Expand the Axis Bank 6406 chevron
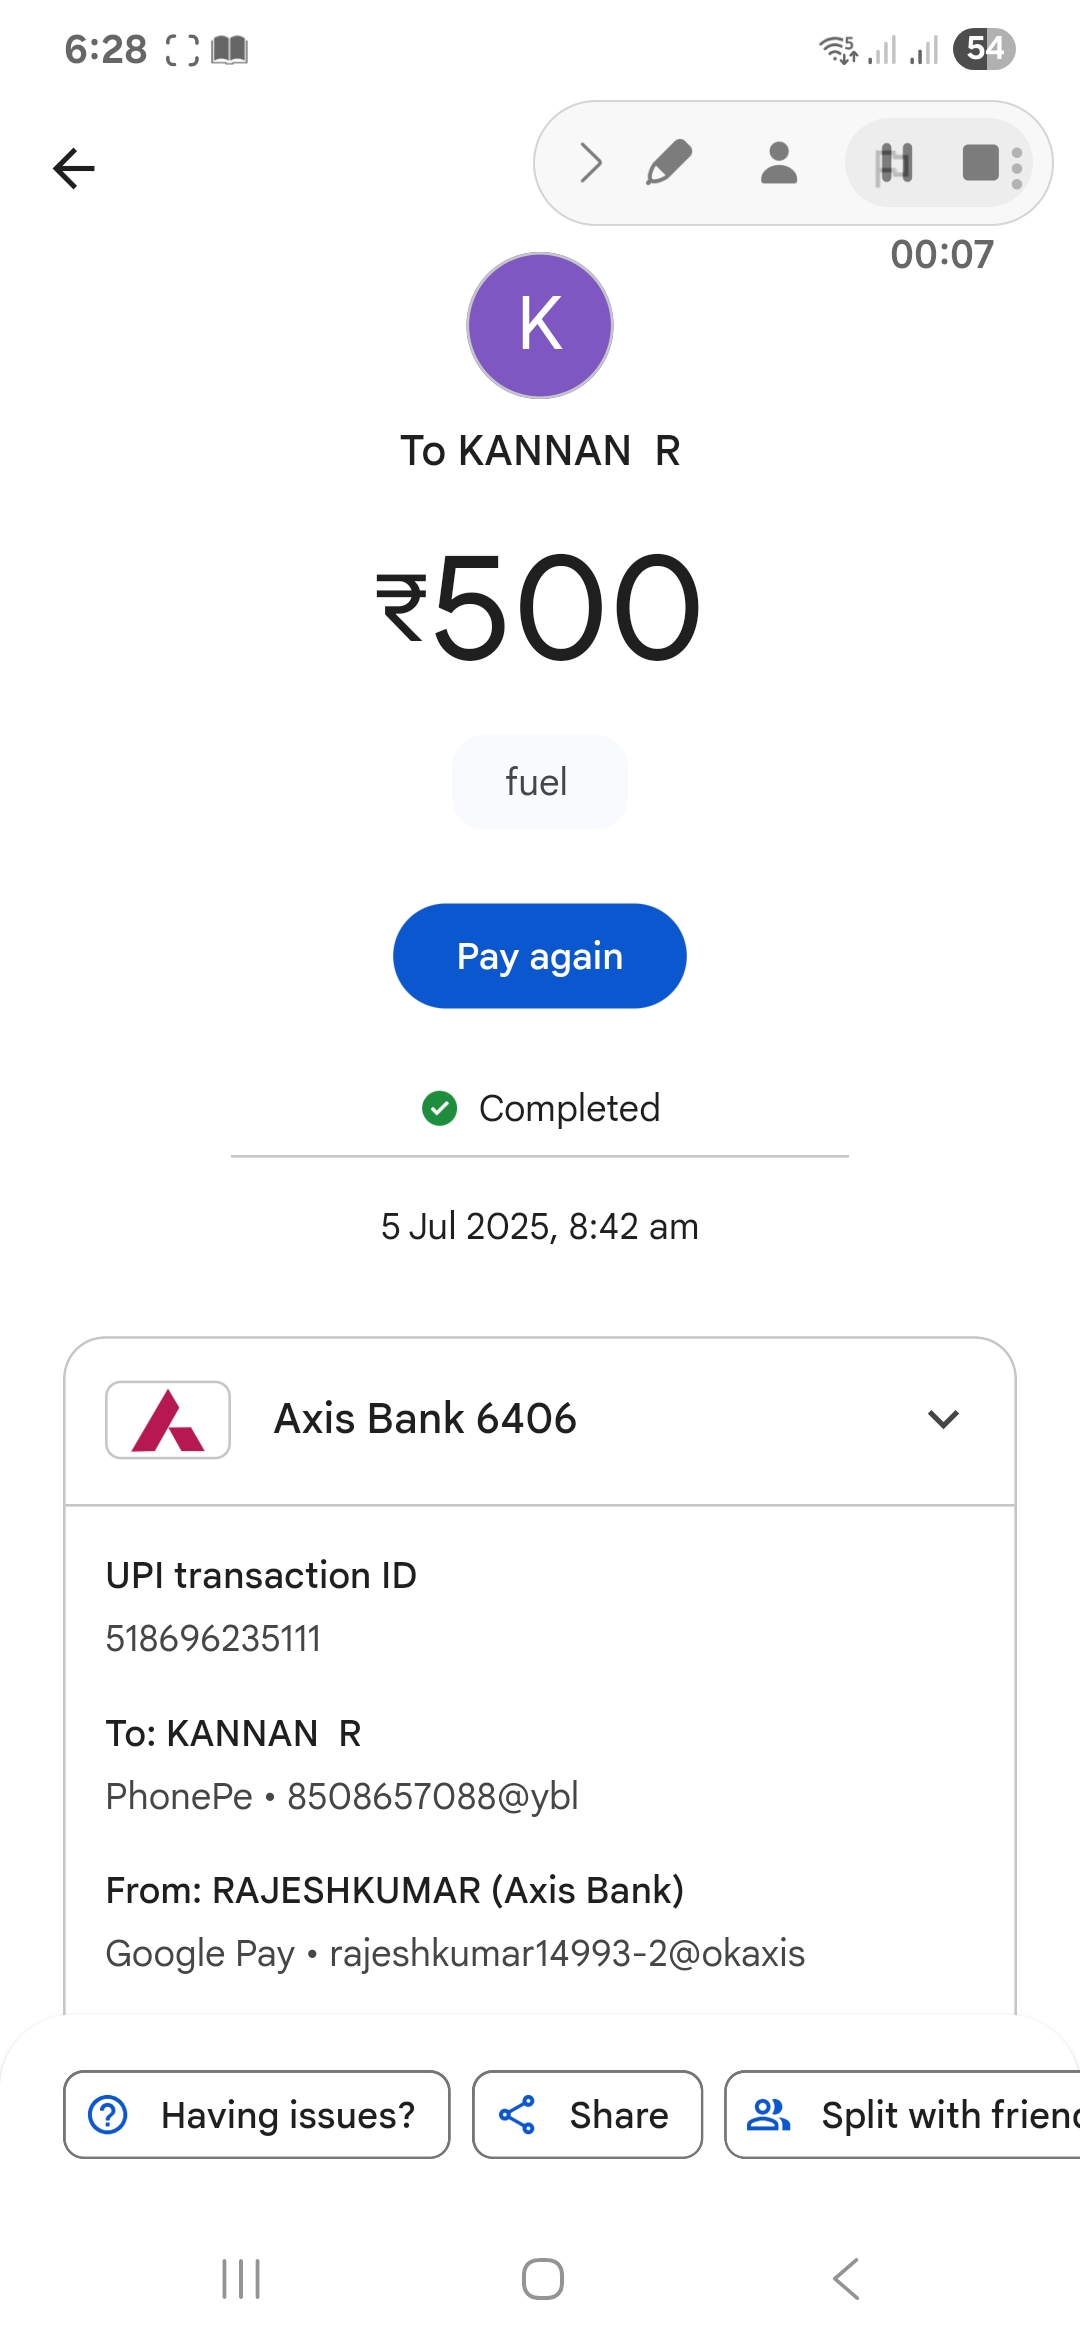1080x2340 pixels. [x=943, y=1419]
